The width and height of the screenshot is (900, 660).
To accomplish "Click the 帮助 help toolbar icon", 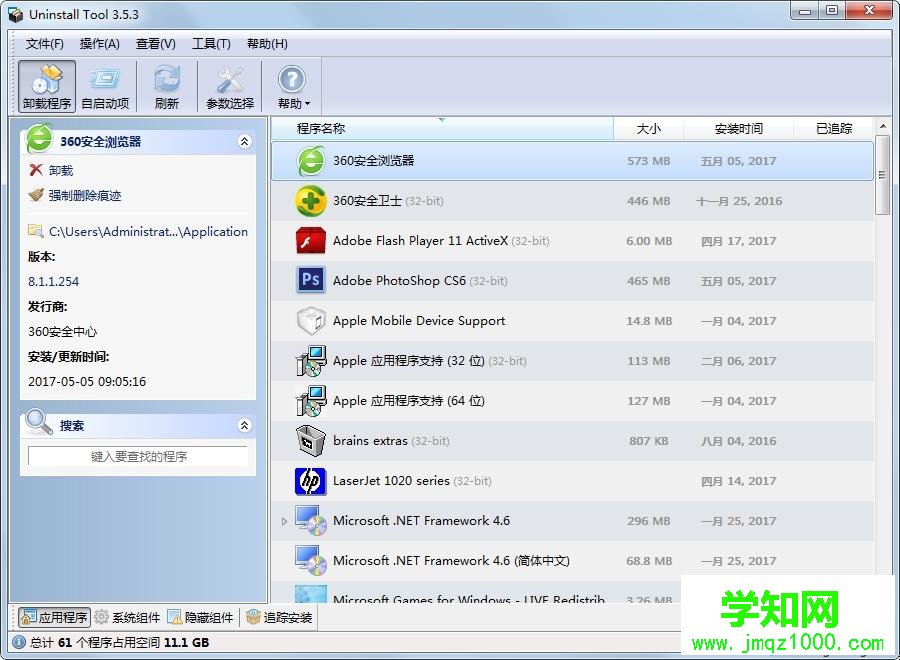I will coord(292,85).
